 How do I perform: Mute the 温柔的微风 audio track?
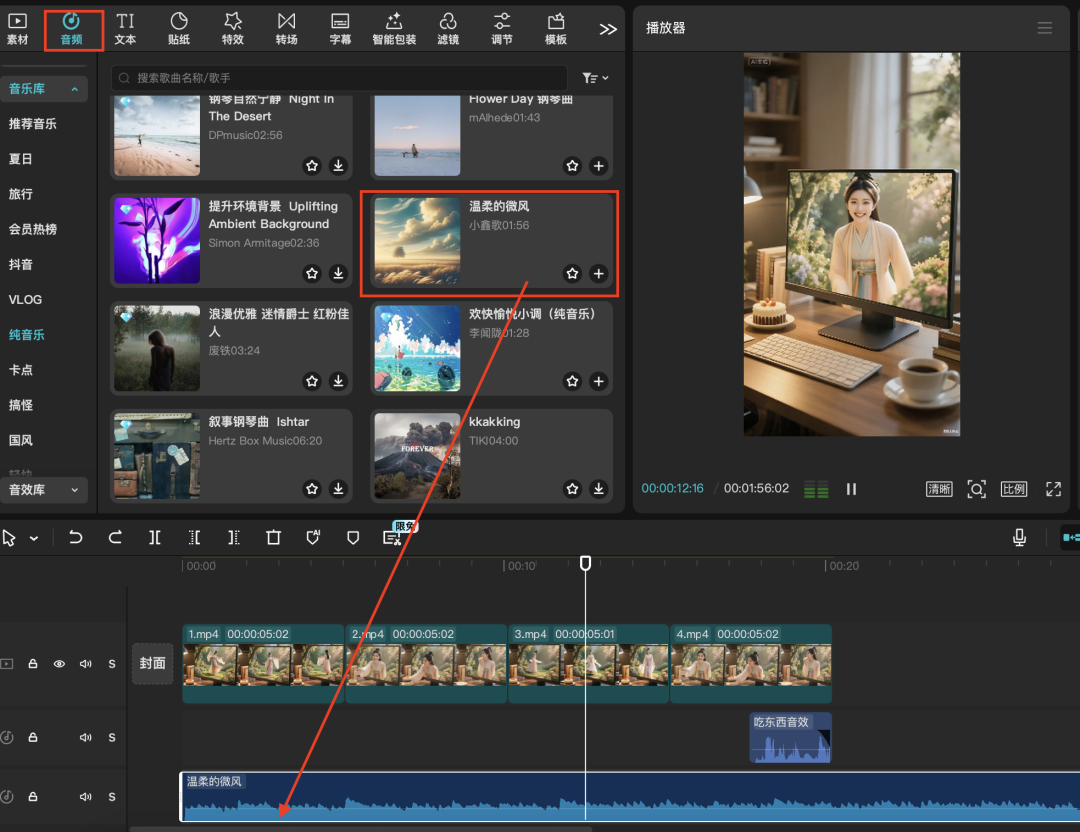[x=86, y=797]
